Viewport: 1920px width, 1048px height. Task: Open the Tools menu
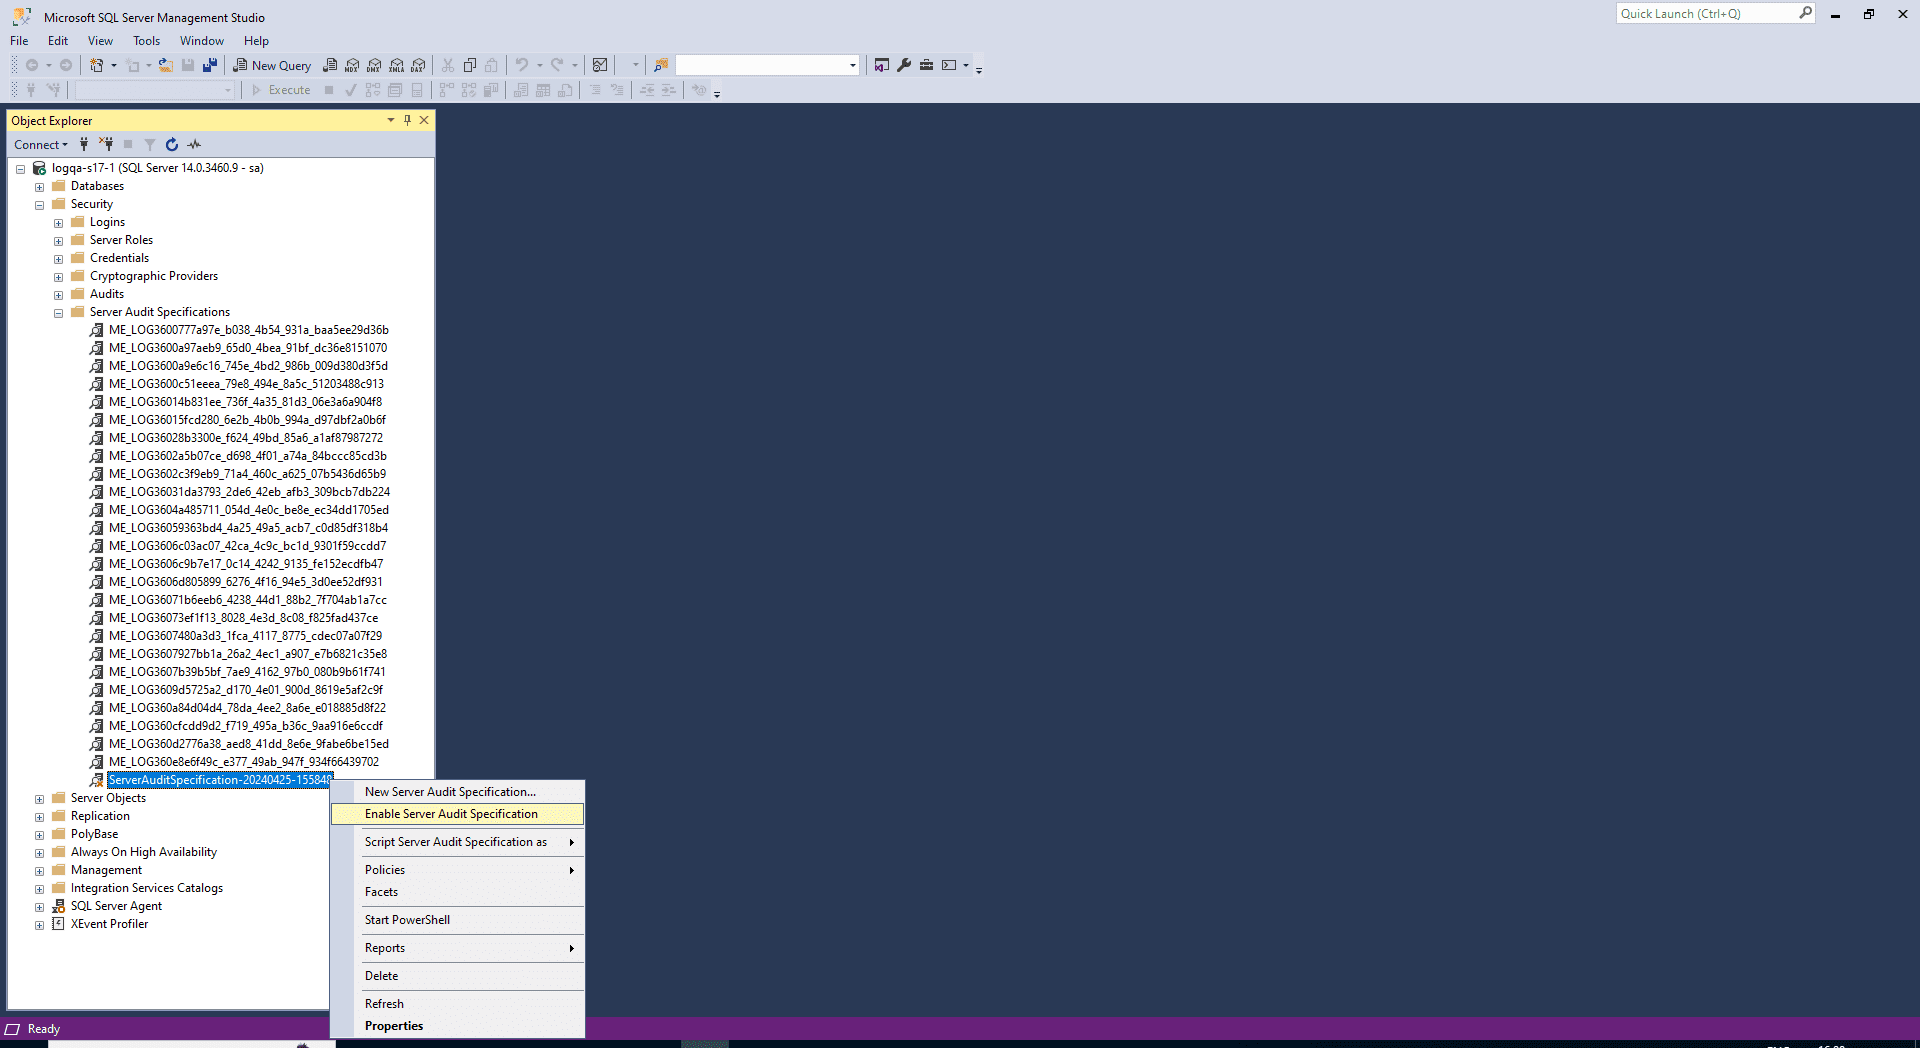point(146,41)
